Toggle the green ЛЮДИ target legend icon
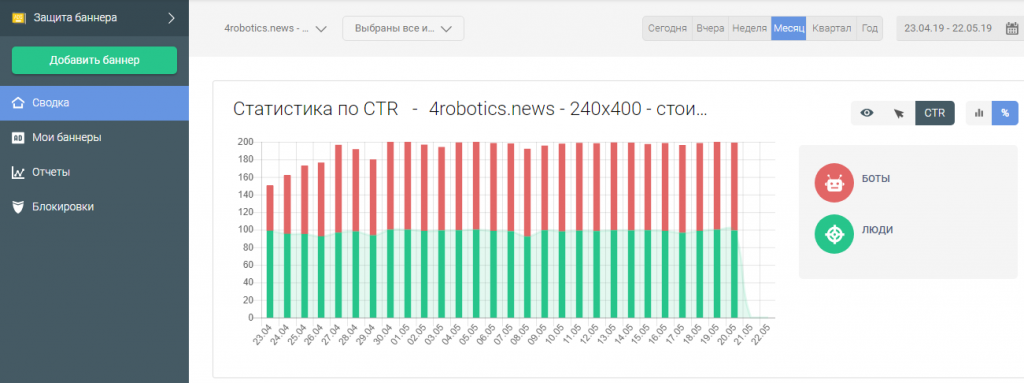 [834, 234]
